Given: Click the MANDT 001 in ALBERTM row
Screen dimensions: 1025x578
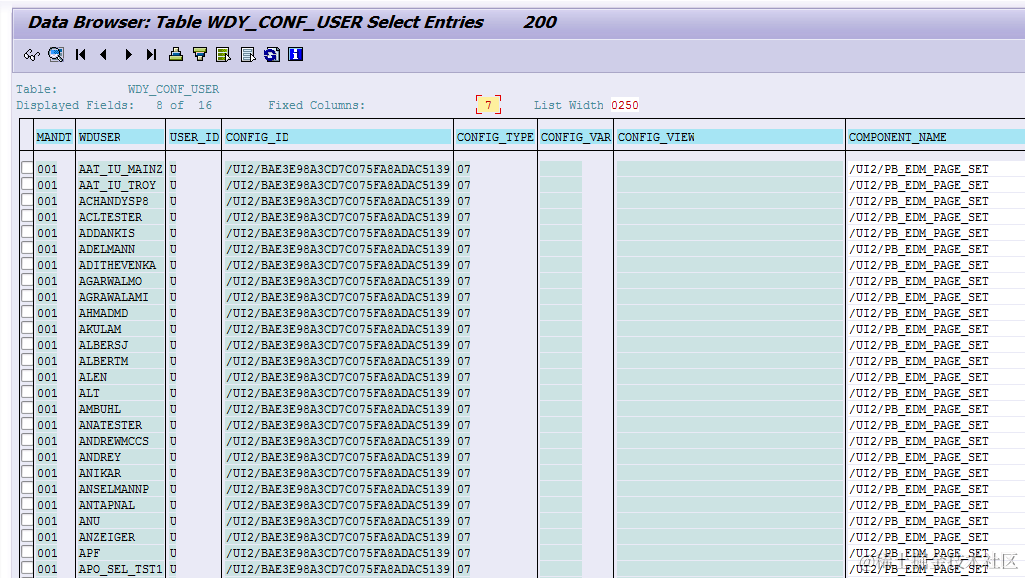Looking at the screenshot, I should (47, 361).
